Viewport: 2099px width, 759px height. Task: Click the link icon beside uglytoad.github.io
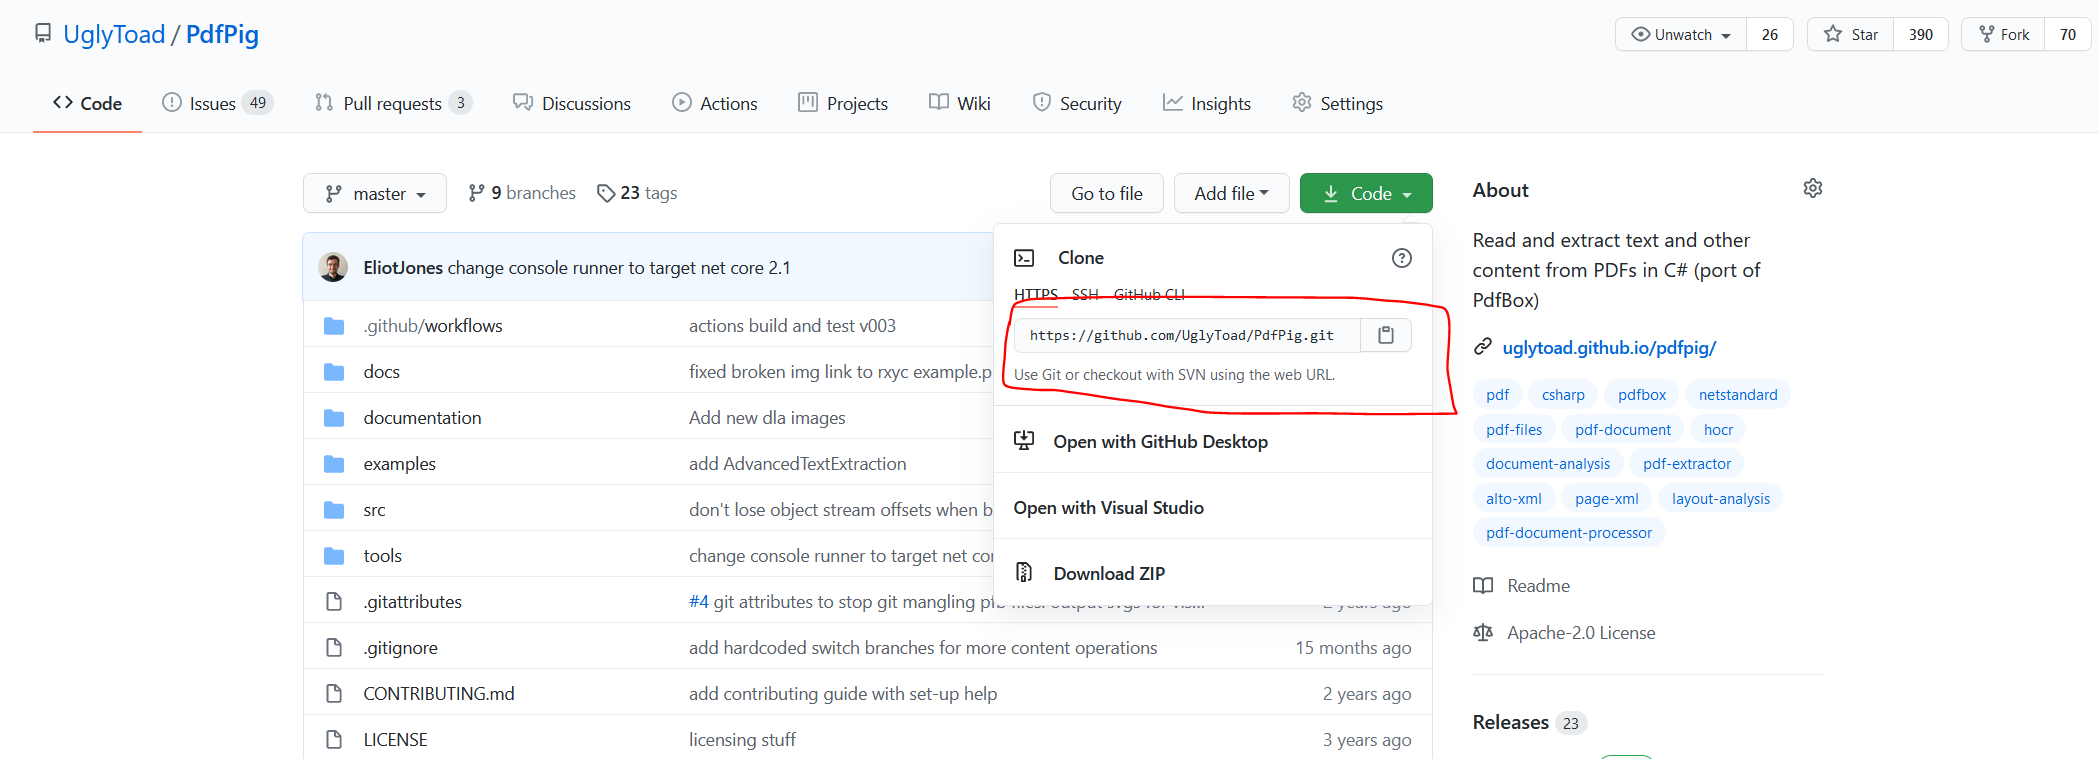1483,347
